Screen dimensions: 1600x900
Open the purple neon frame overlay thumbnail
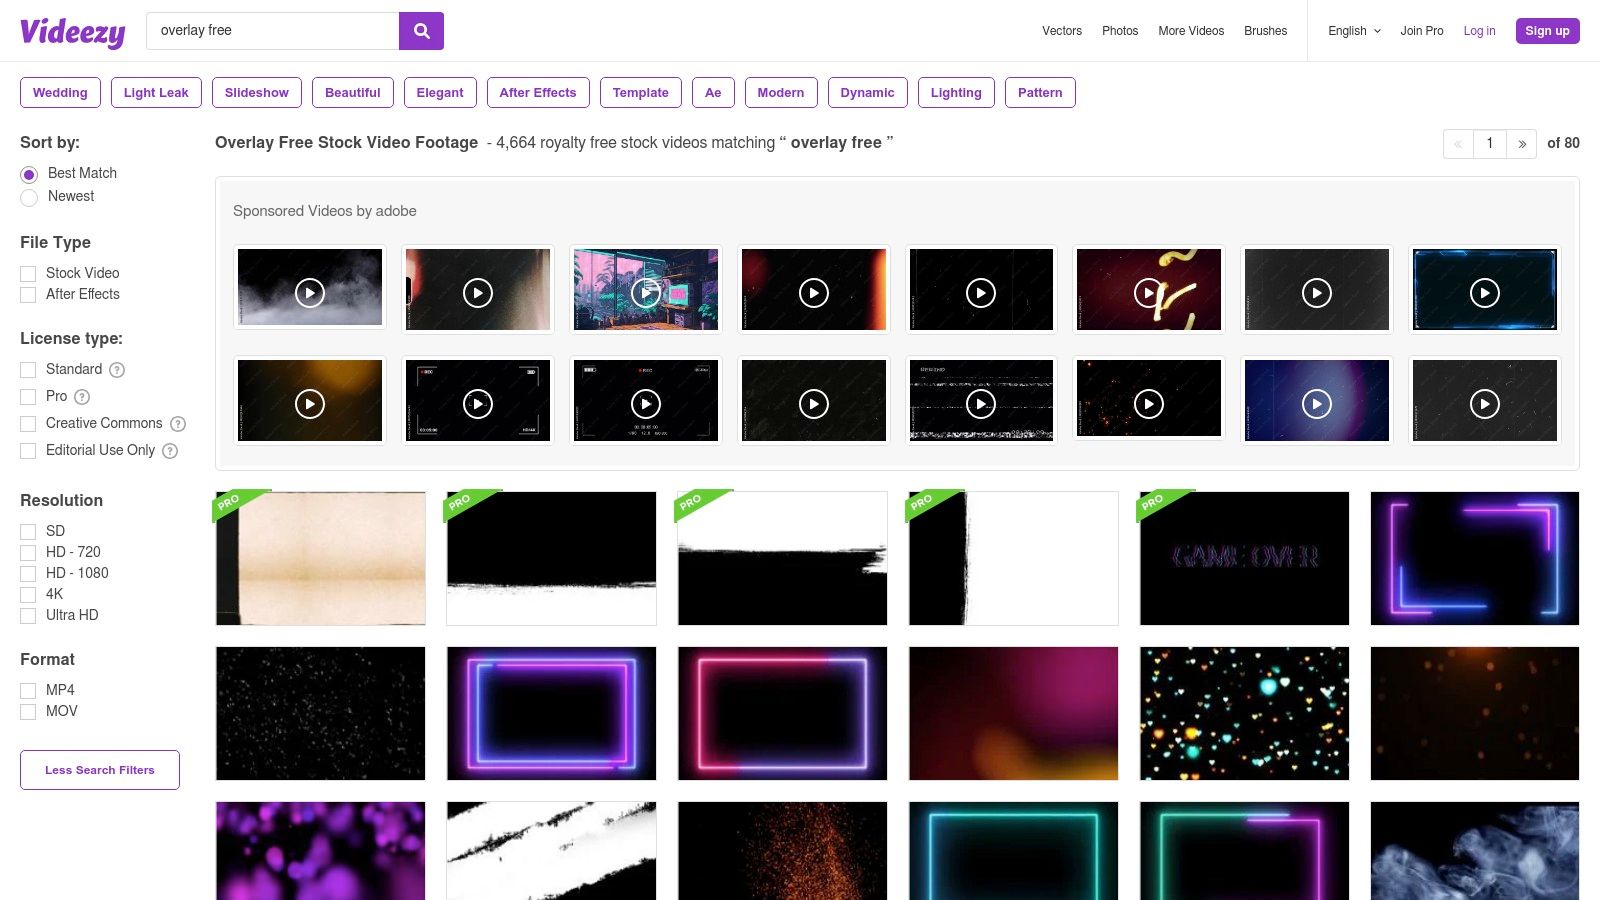(x=551, y=712)
